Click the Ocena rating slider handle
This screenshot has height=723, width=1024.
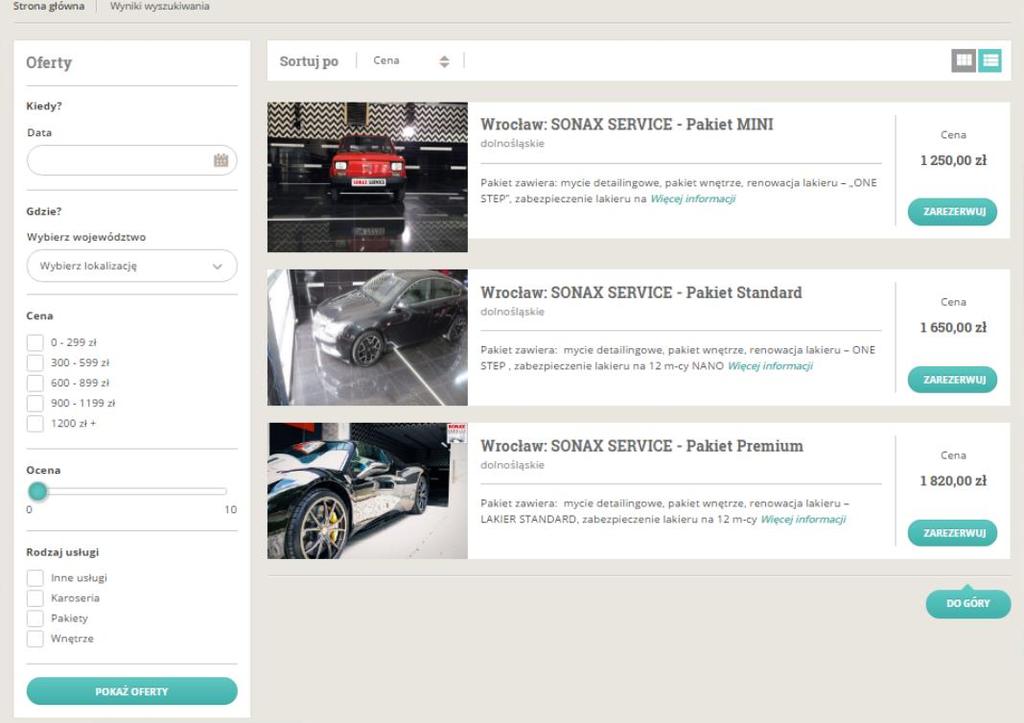(38, 491)
